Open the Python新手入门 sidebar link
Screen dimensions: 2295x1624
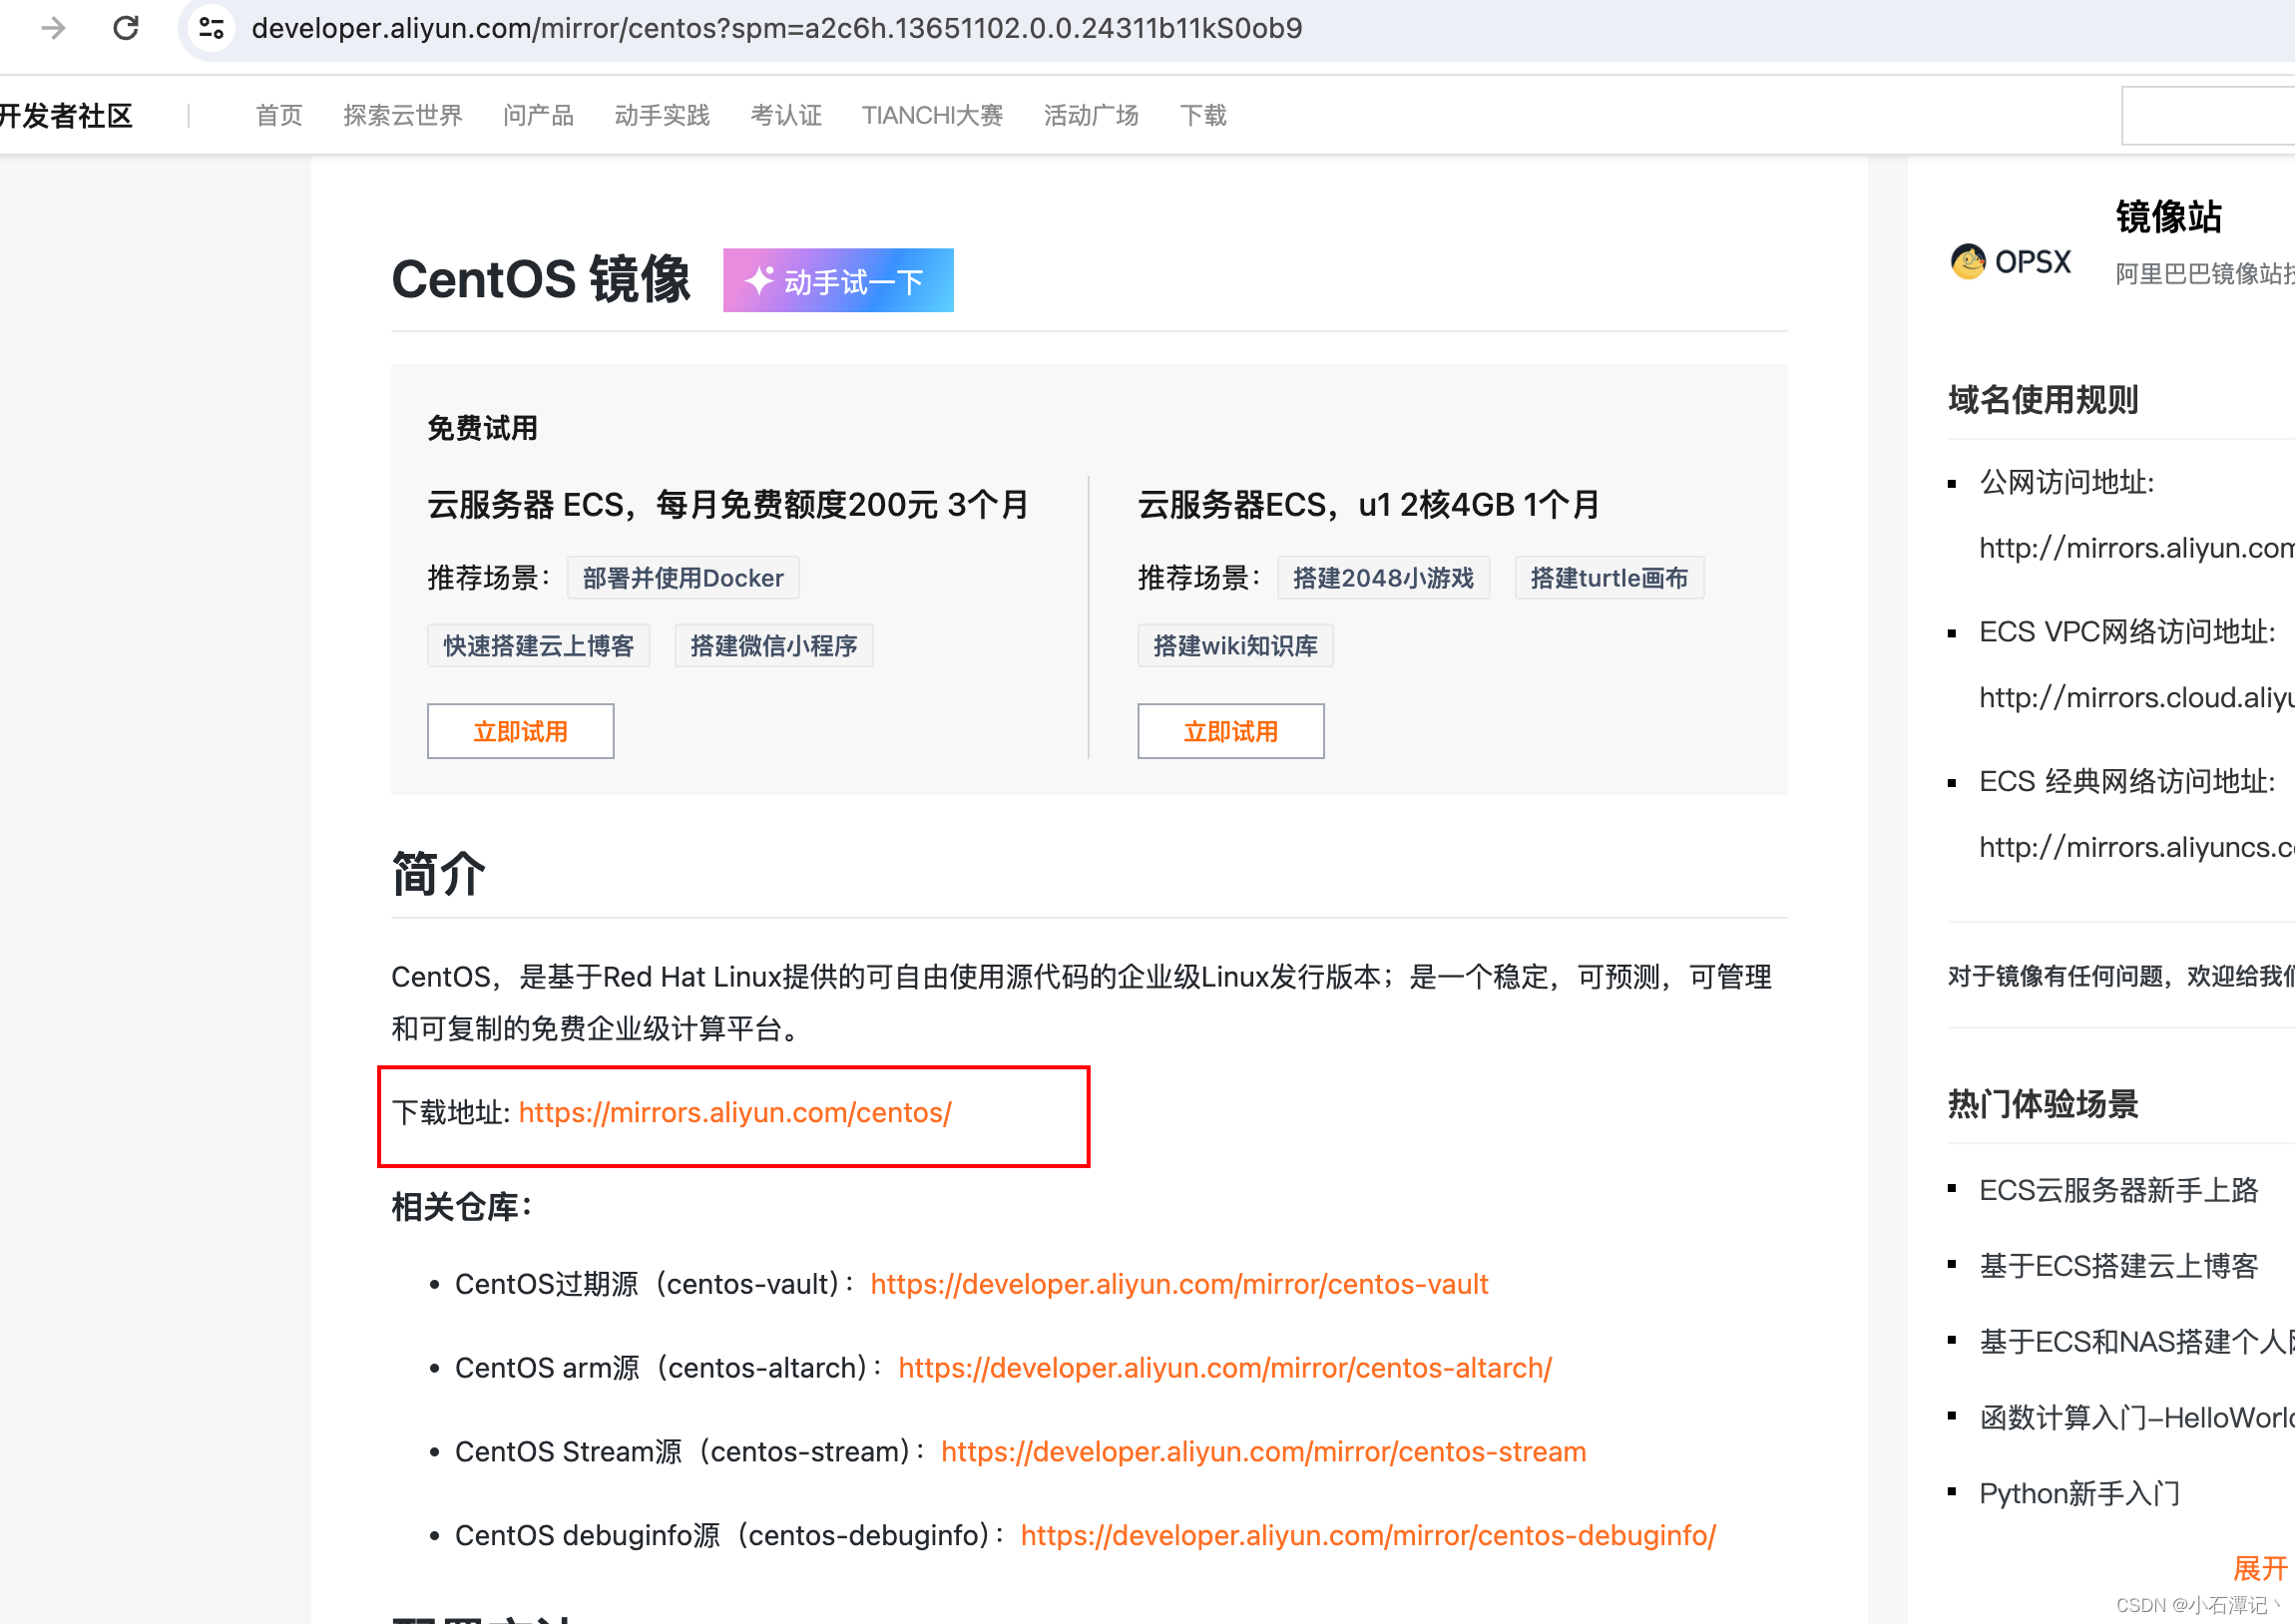2079,1493
